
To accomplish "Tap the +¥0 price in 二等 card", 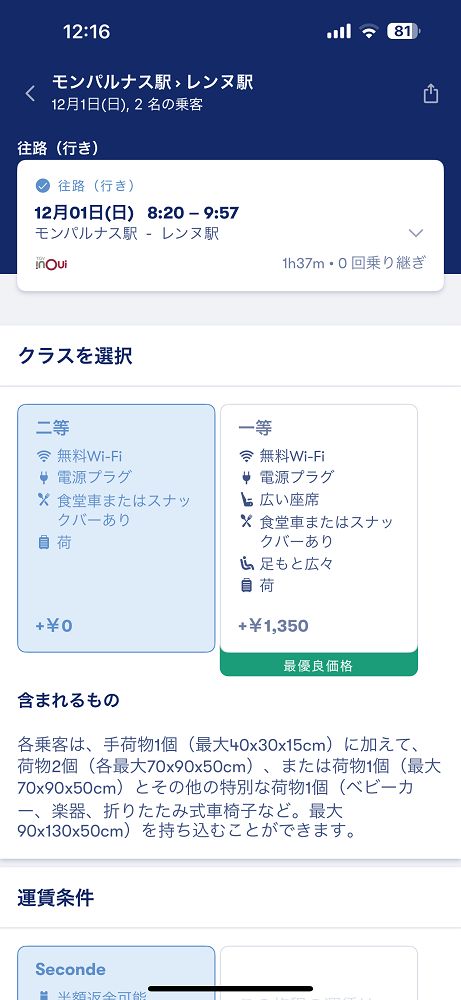I will pyautogui.click(x=54, y=626).
